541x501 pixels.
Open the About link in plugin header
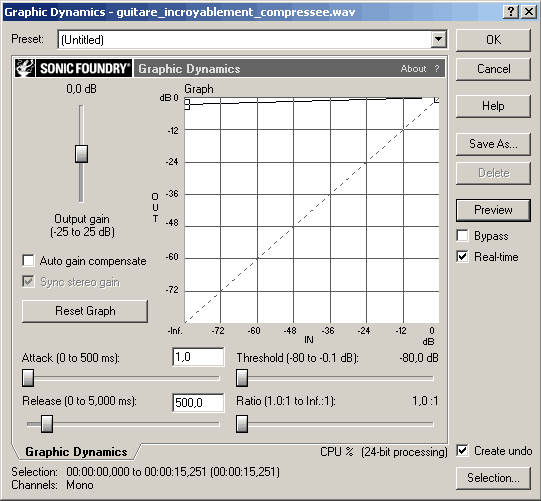pos(413,68)
